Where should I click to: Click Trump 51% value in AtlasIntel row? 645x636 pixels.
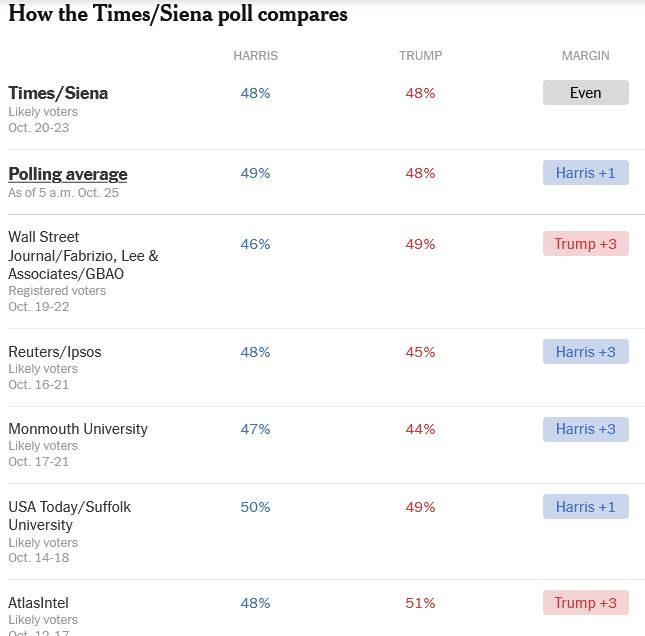420,603
